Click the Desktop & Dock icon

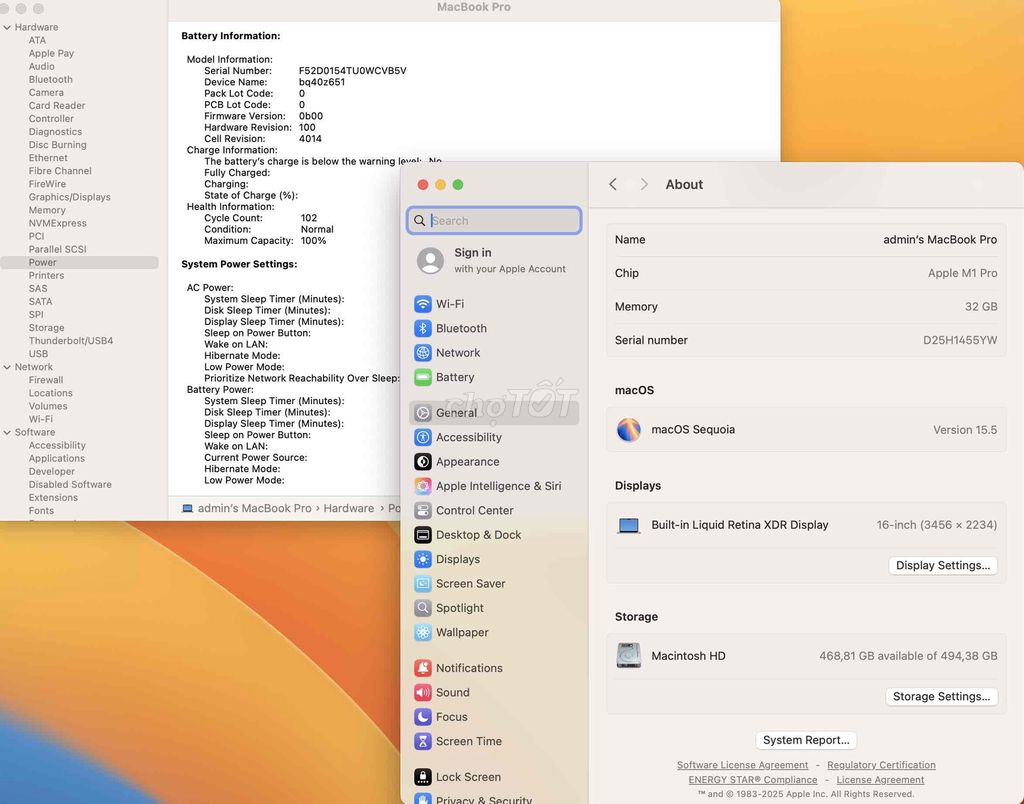(423, 535)
